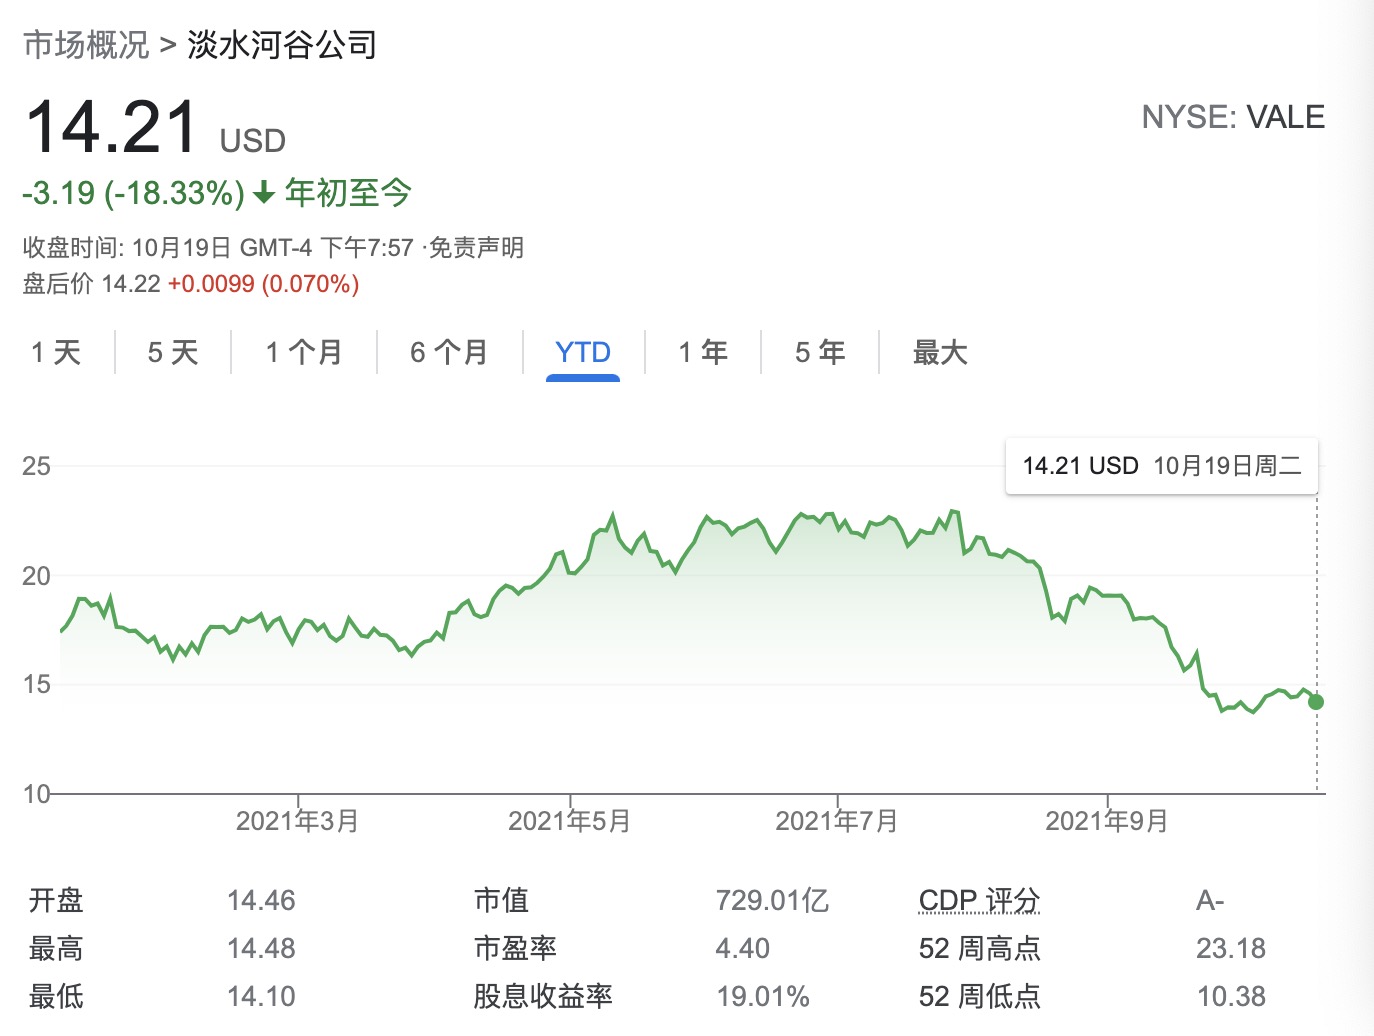
Task: Click the 市盈率 value 4.40
Action: 743,948
